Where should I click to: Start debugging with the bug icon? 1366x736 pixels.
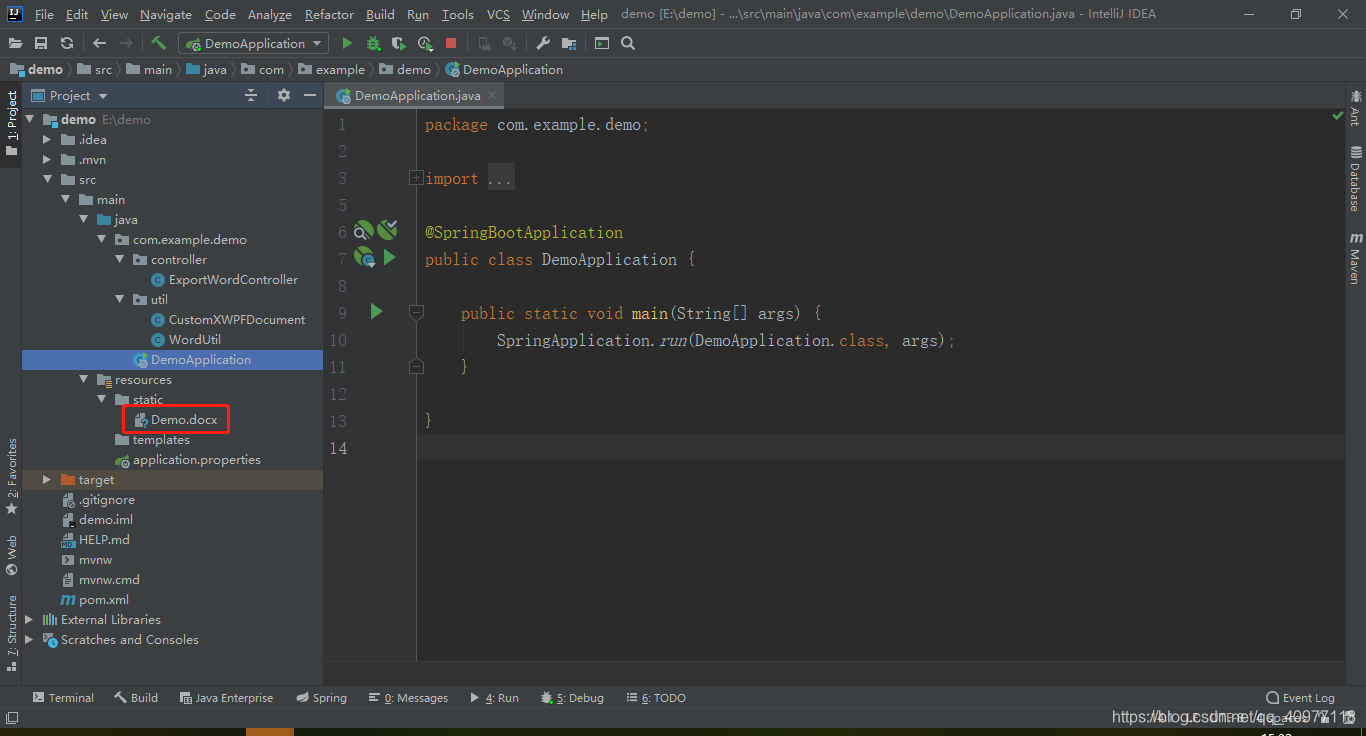click(373, 43)
